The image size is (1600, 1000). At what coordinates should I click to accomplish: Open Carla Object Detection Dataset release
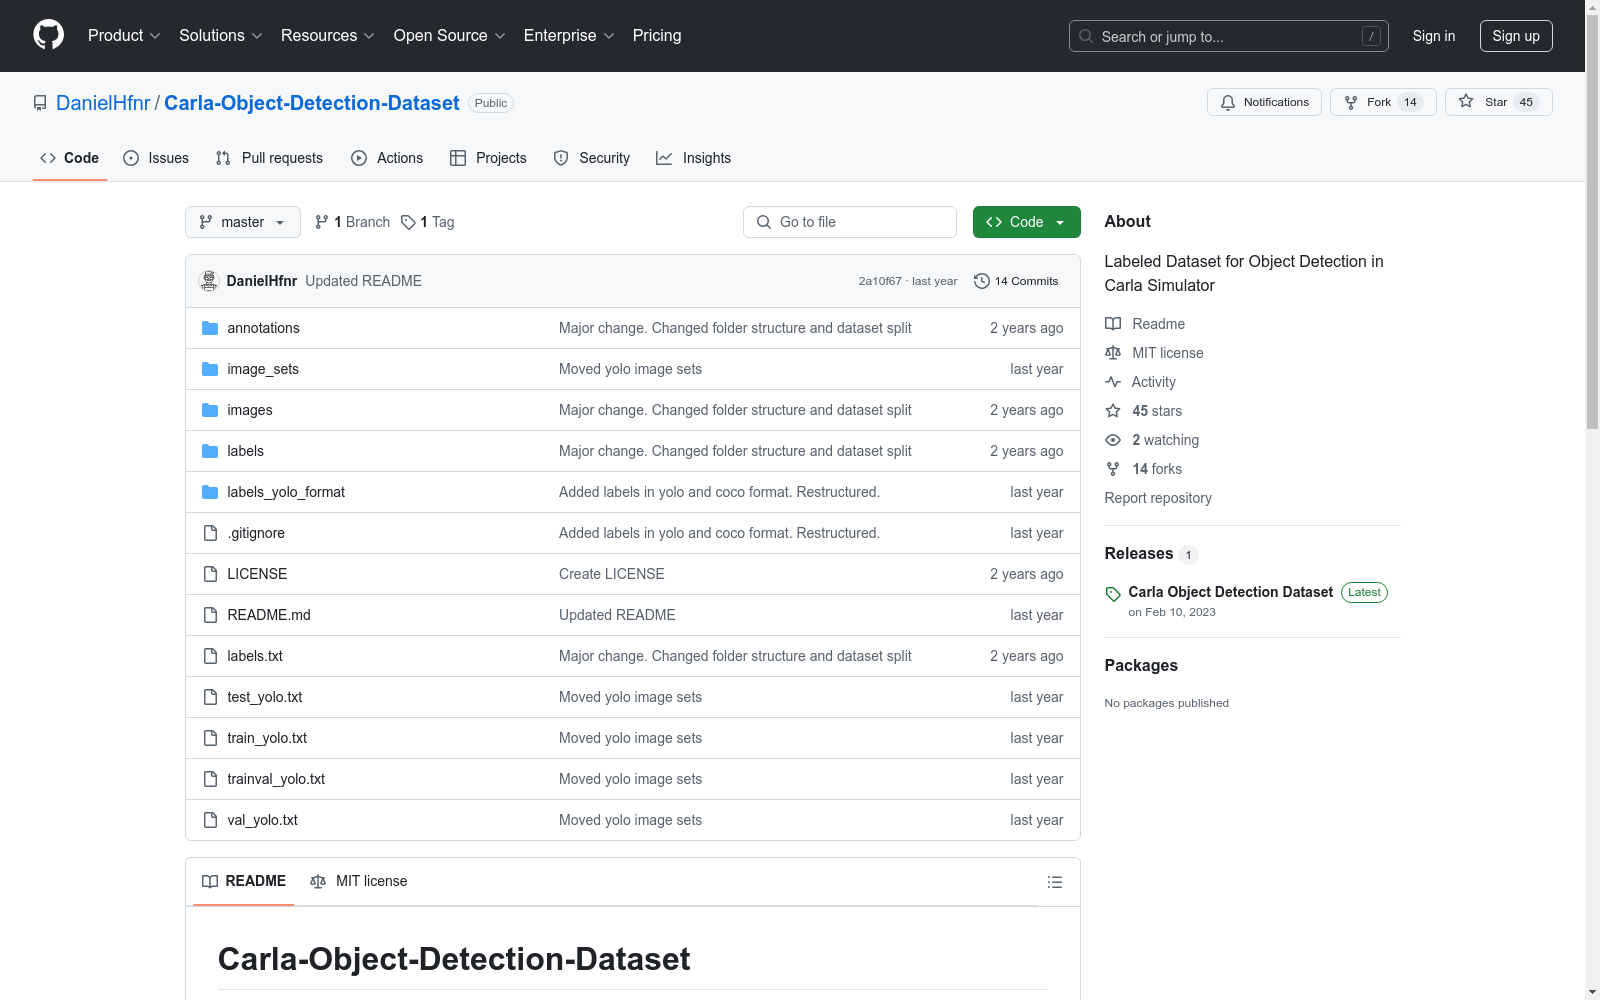click(x=1230, y=592)
